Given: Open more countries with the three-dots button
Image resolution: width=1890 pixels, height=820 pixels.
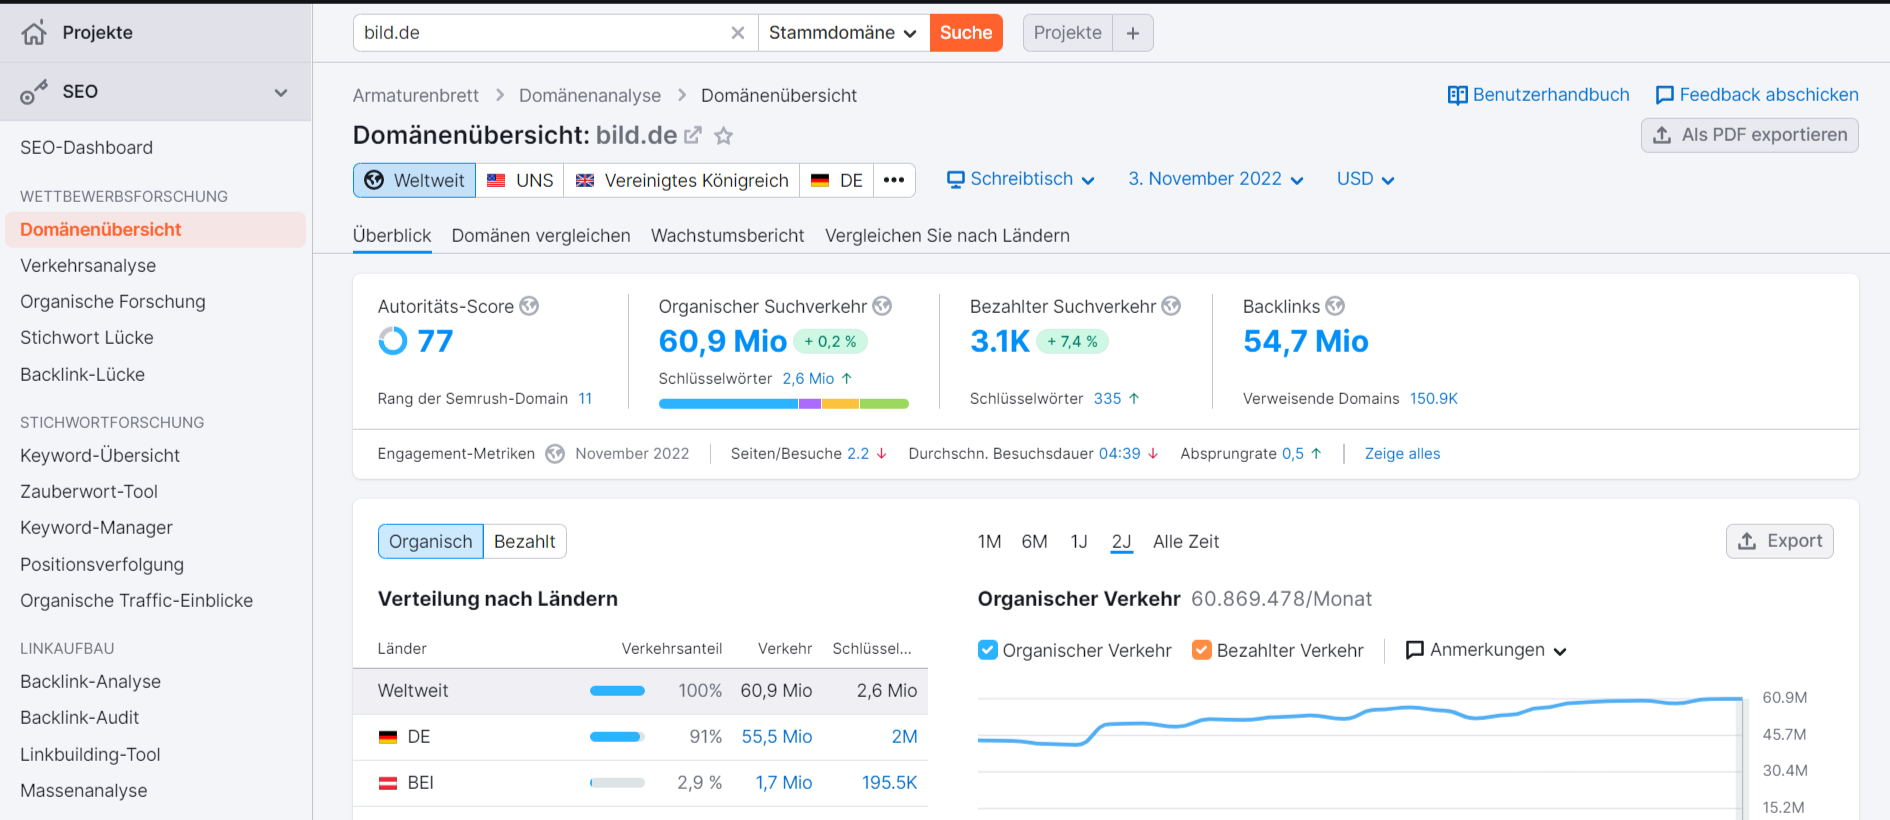Looking at the screenshot, I should coord(894,180).
